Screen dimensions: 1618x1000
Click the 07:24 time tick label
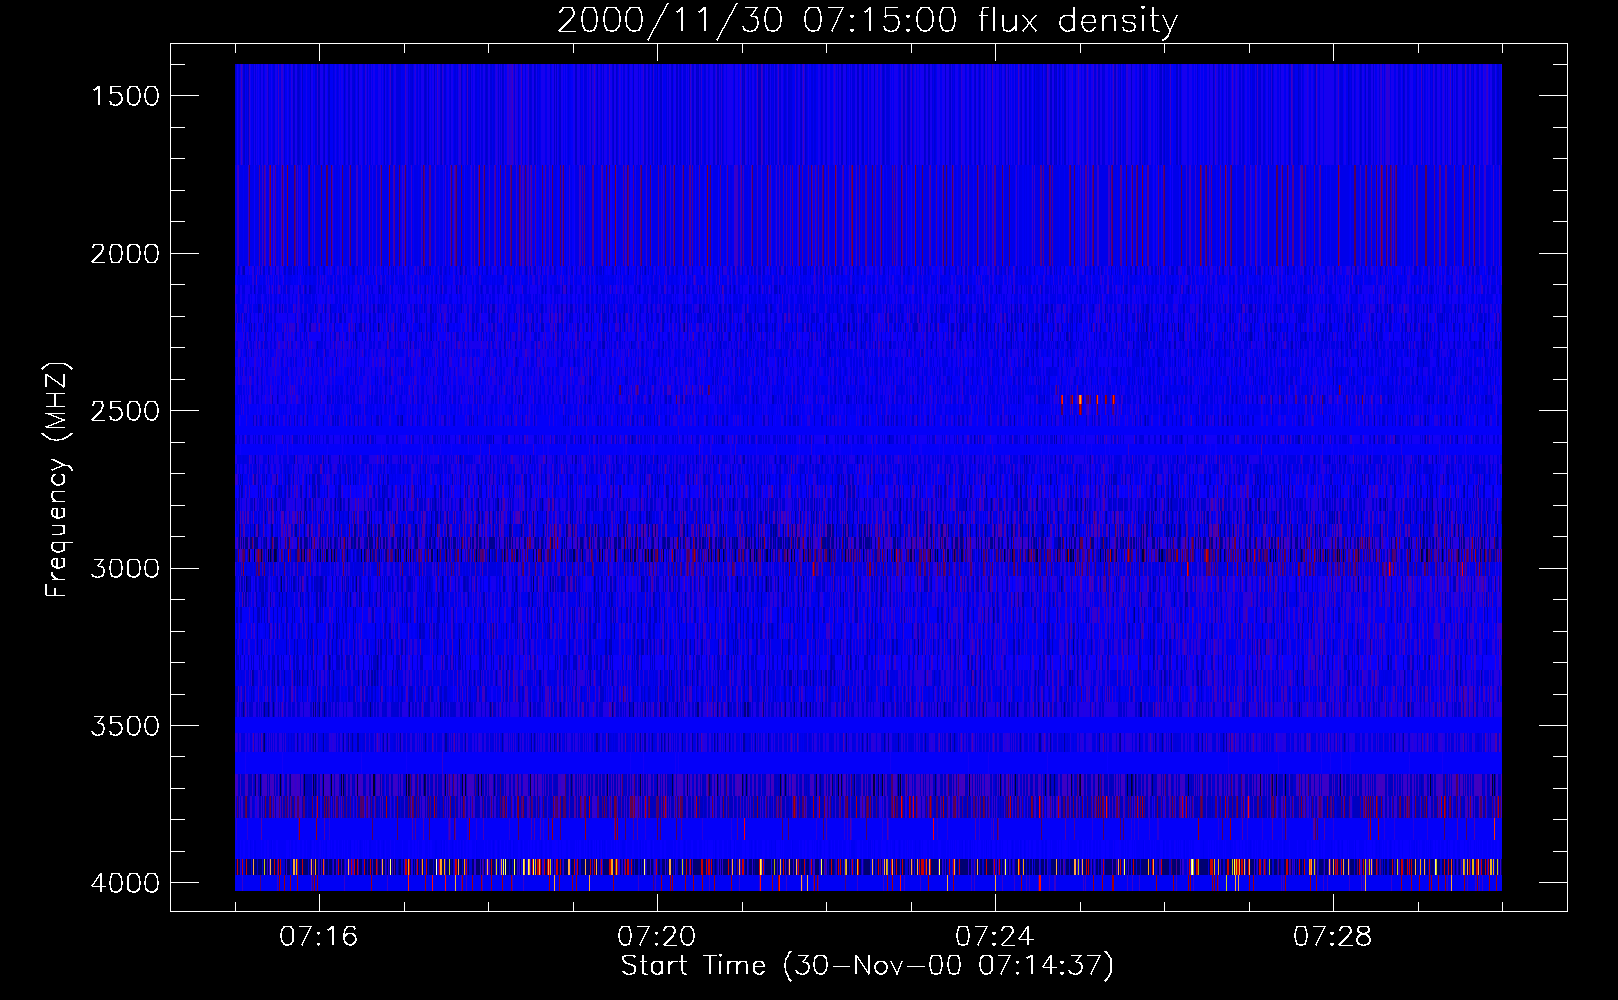pyautogui.click(x=995, y=937)
